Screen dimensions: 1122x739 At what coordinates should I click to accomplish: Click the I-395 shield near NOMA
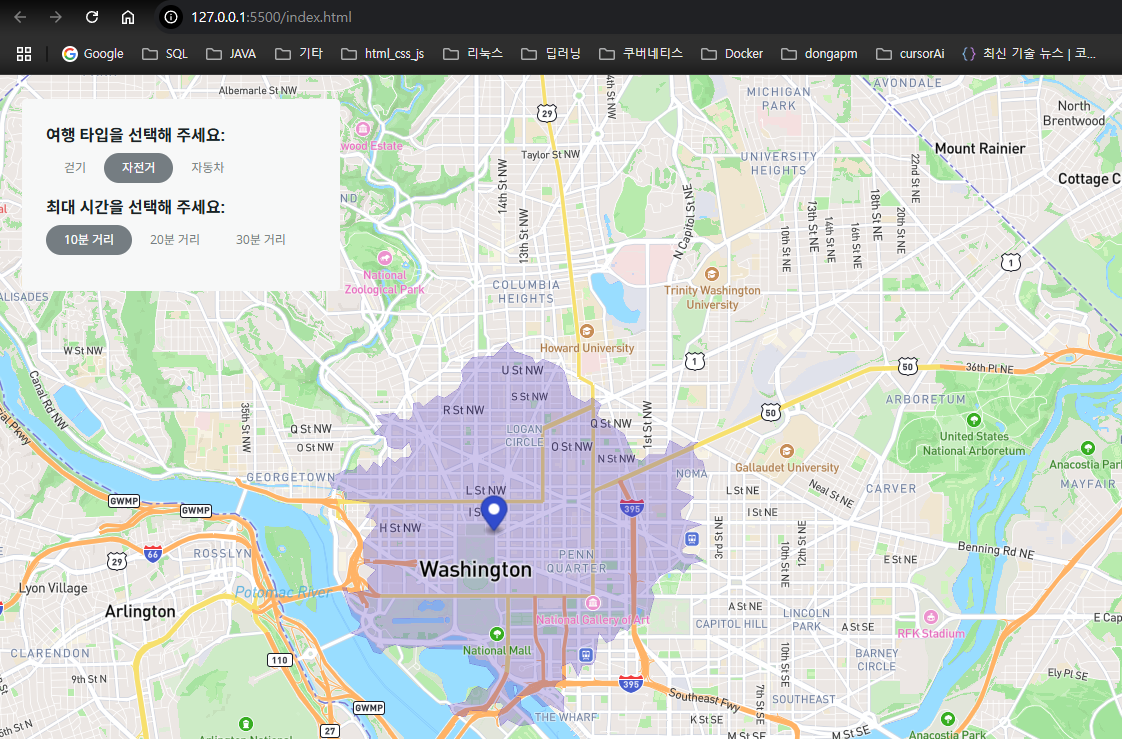[x=631, y=508]
